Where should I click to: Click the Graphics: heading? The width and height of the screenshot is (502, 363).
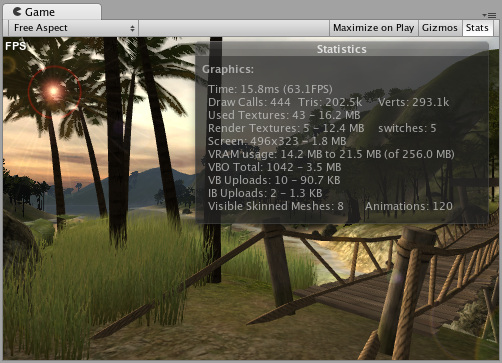tap(228, 69)
